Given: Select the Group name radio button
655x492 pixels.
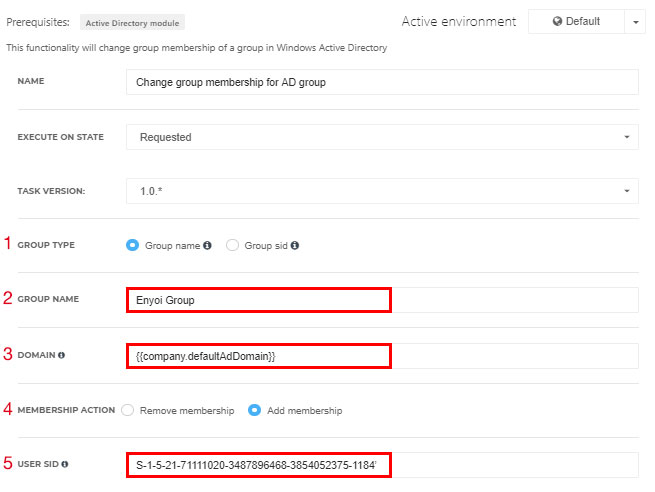Looking at the screenshot, I should coord(132,245).
